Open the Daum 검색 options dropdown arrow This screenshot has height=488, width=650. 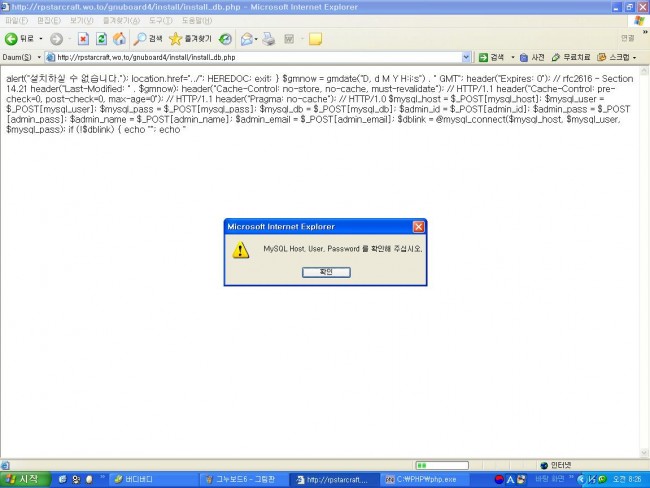(x=513, y=57)
